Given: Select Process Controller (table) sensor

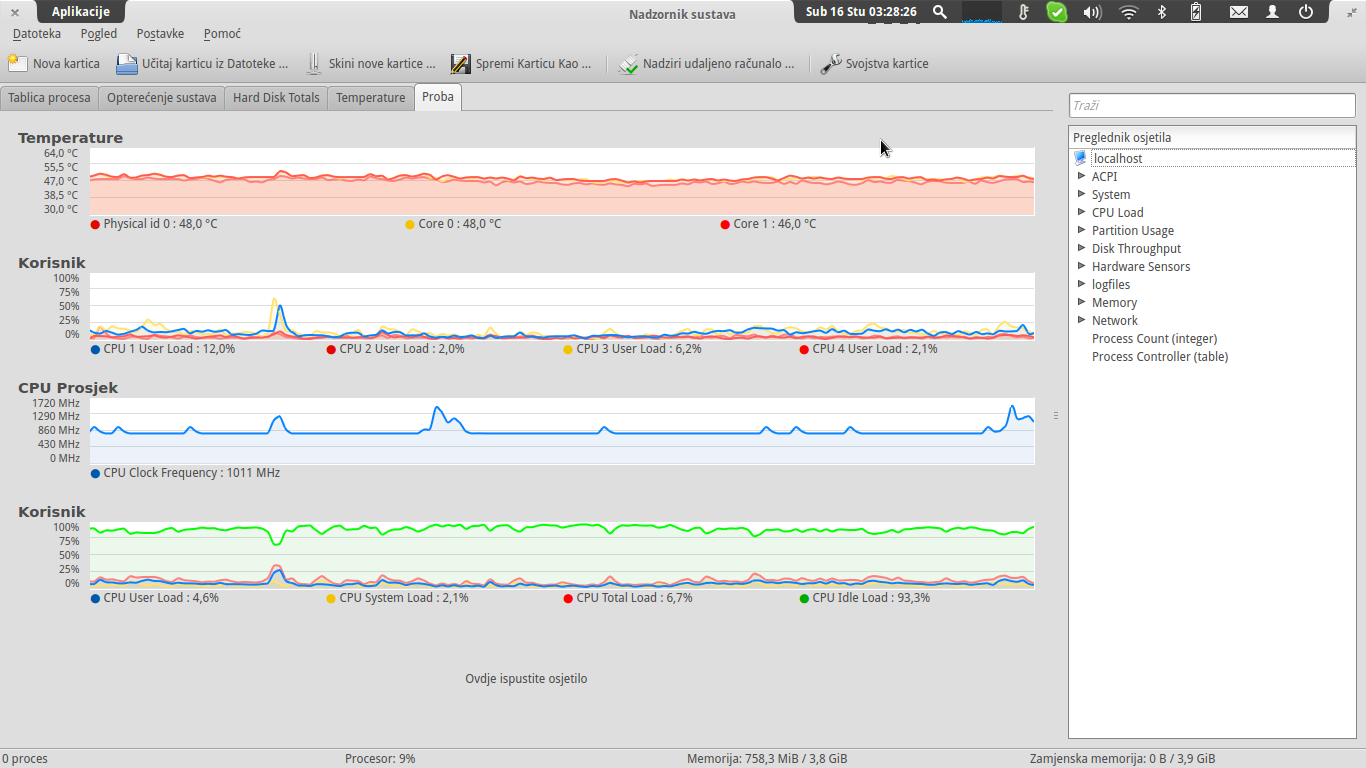Looking at the screenshot, I should click(1159, 356).
